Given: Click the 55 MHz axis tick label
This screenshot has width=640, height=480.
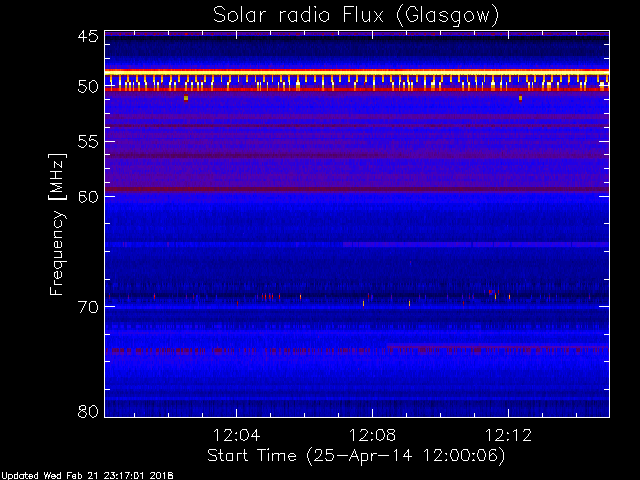Looking at the screenshot, I should pyautogui.click(x=88, y=142).
